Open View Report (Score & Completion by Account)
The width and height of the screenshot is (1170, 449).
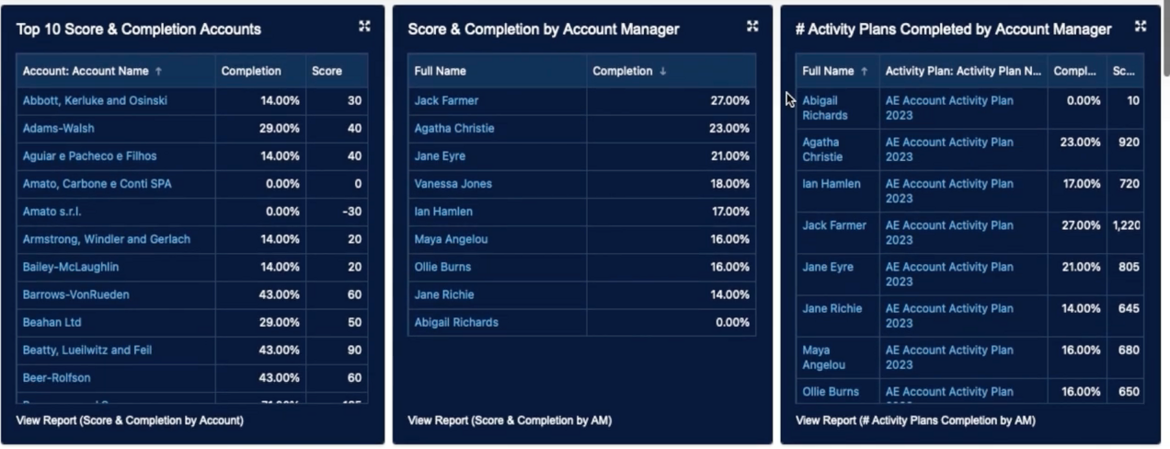(129, 420)
